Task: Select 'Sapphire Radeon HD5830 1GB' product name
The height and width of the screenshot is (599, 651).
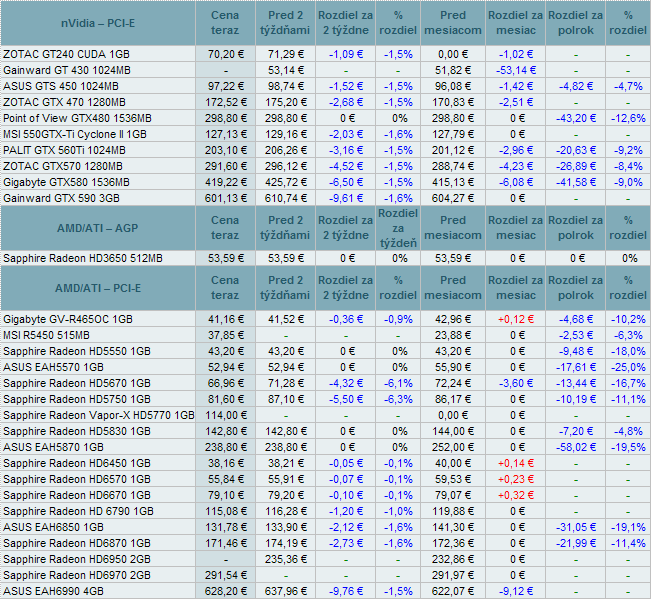Action: (x=77, y=431)
